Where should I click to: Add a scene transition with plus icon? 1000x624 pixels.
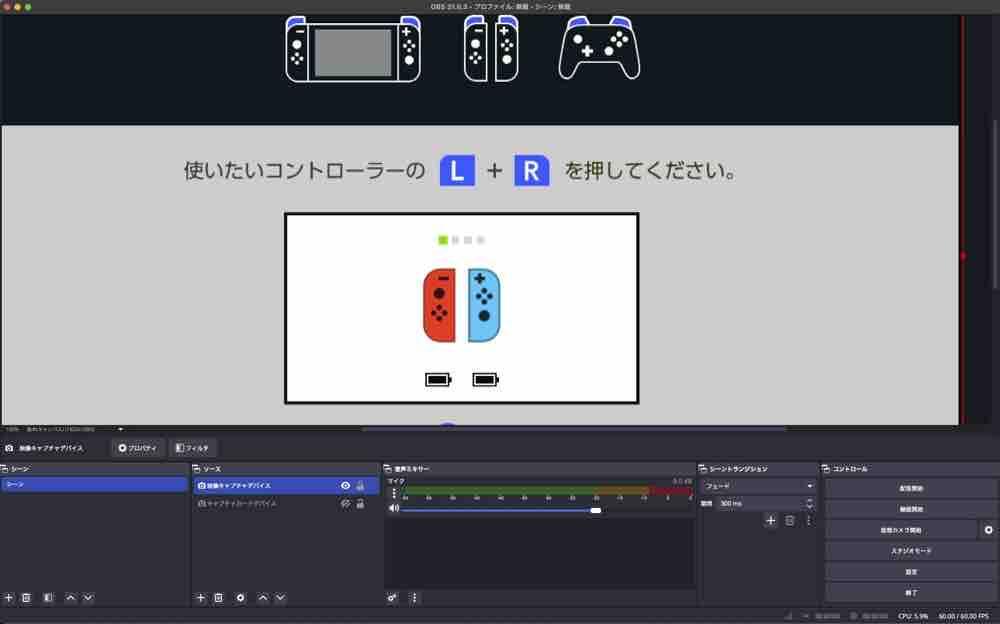tap(770, 521)
